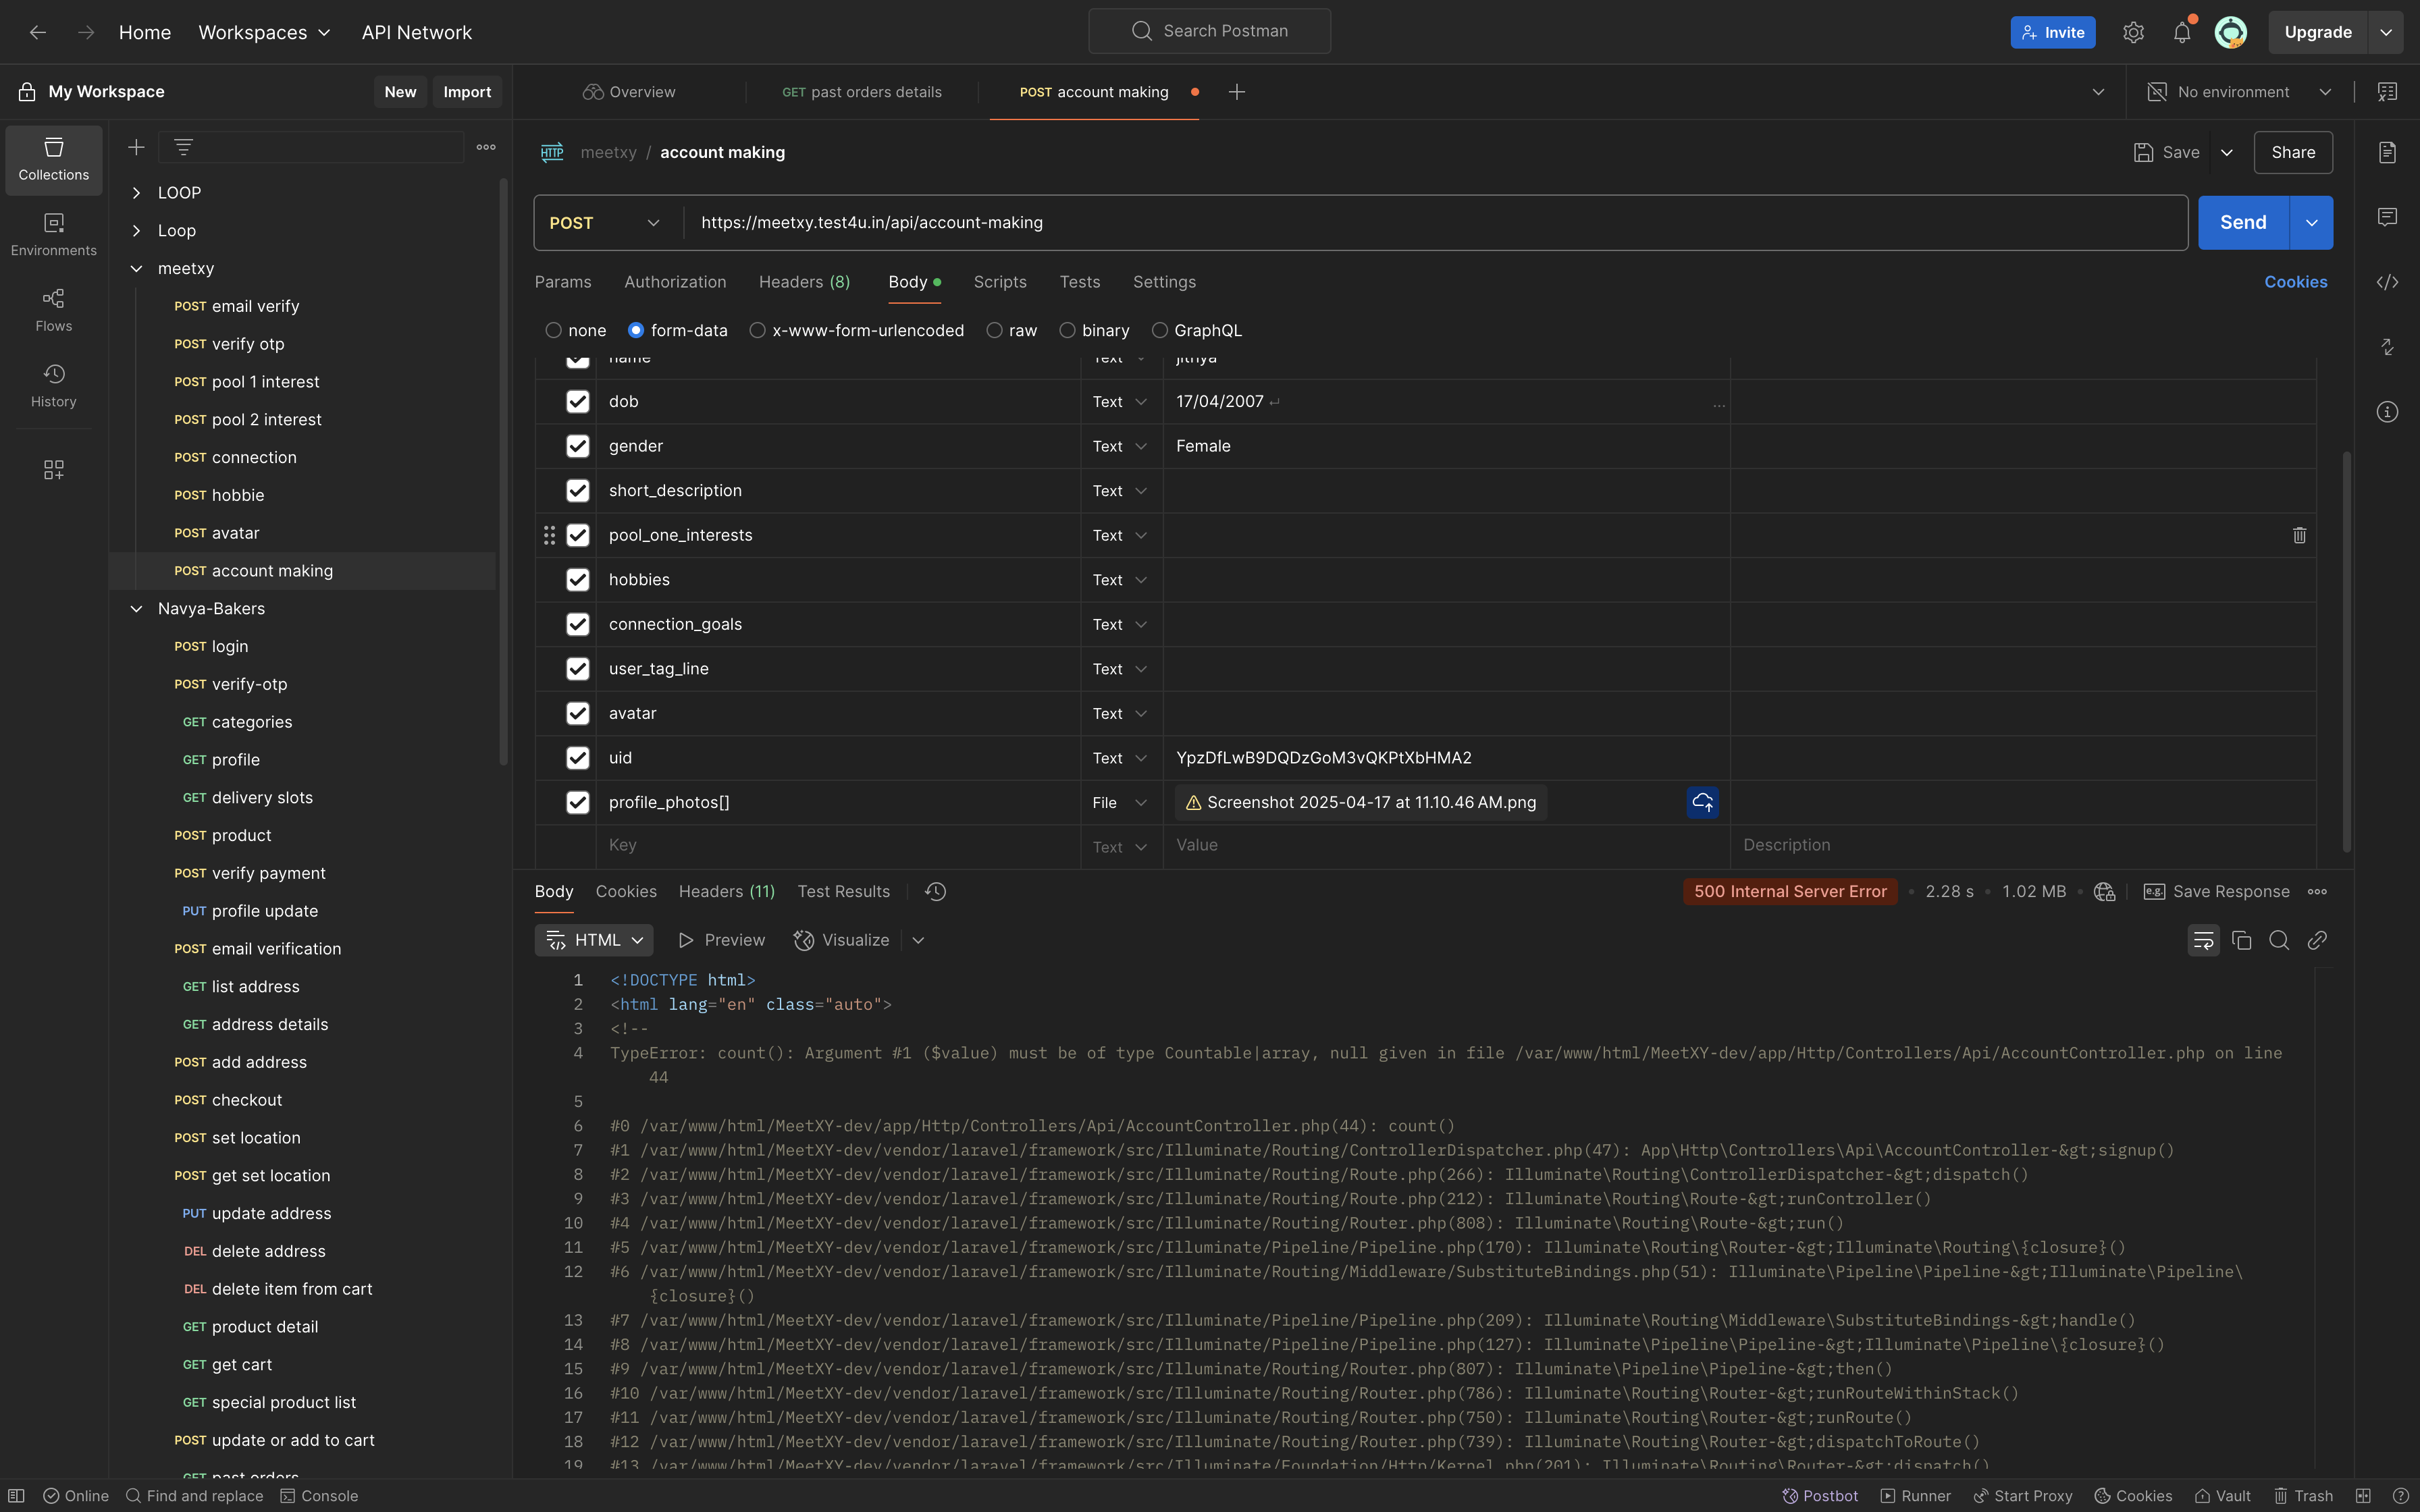The image size is (2420, 1512).
Task: Click the Send button
Action: (x=2242, y=222)
